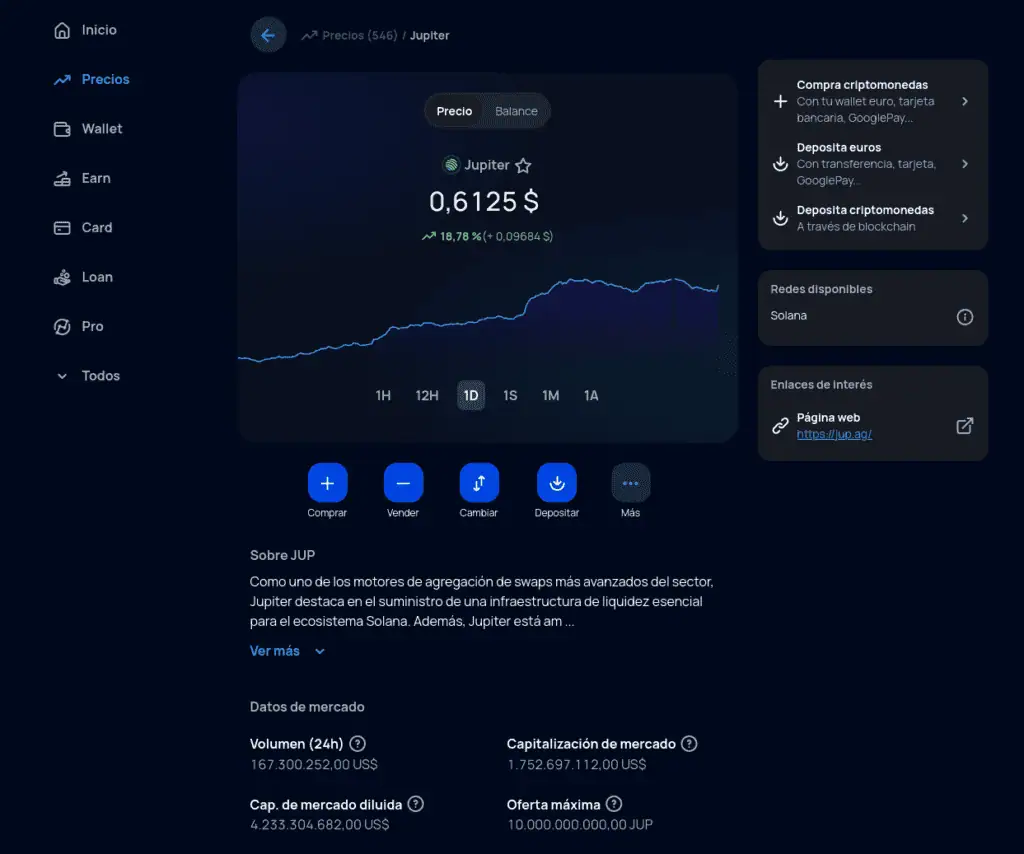
Task: Click the Precios trend arrow icon
Action: [62, 80]
